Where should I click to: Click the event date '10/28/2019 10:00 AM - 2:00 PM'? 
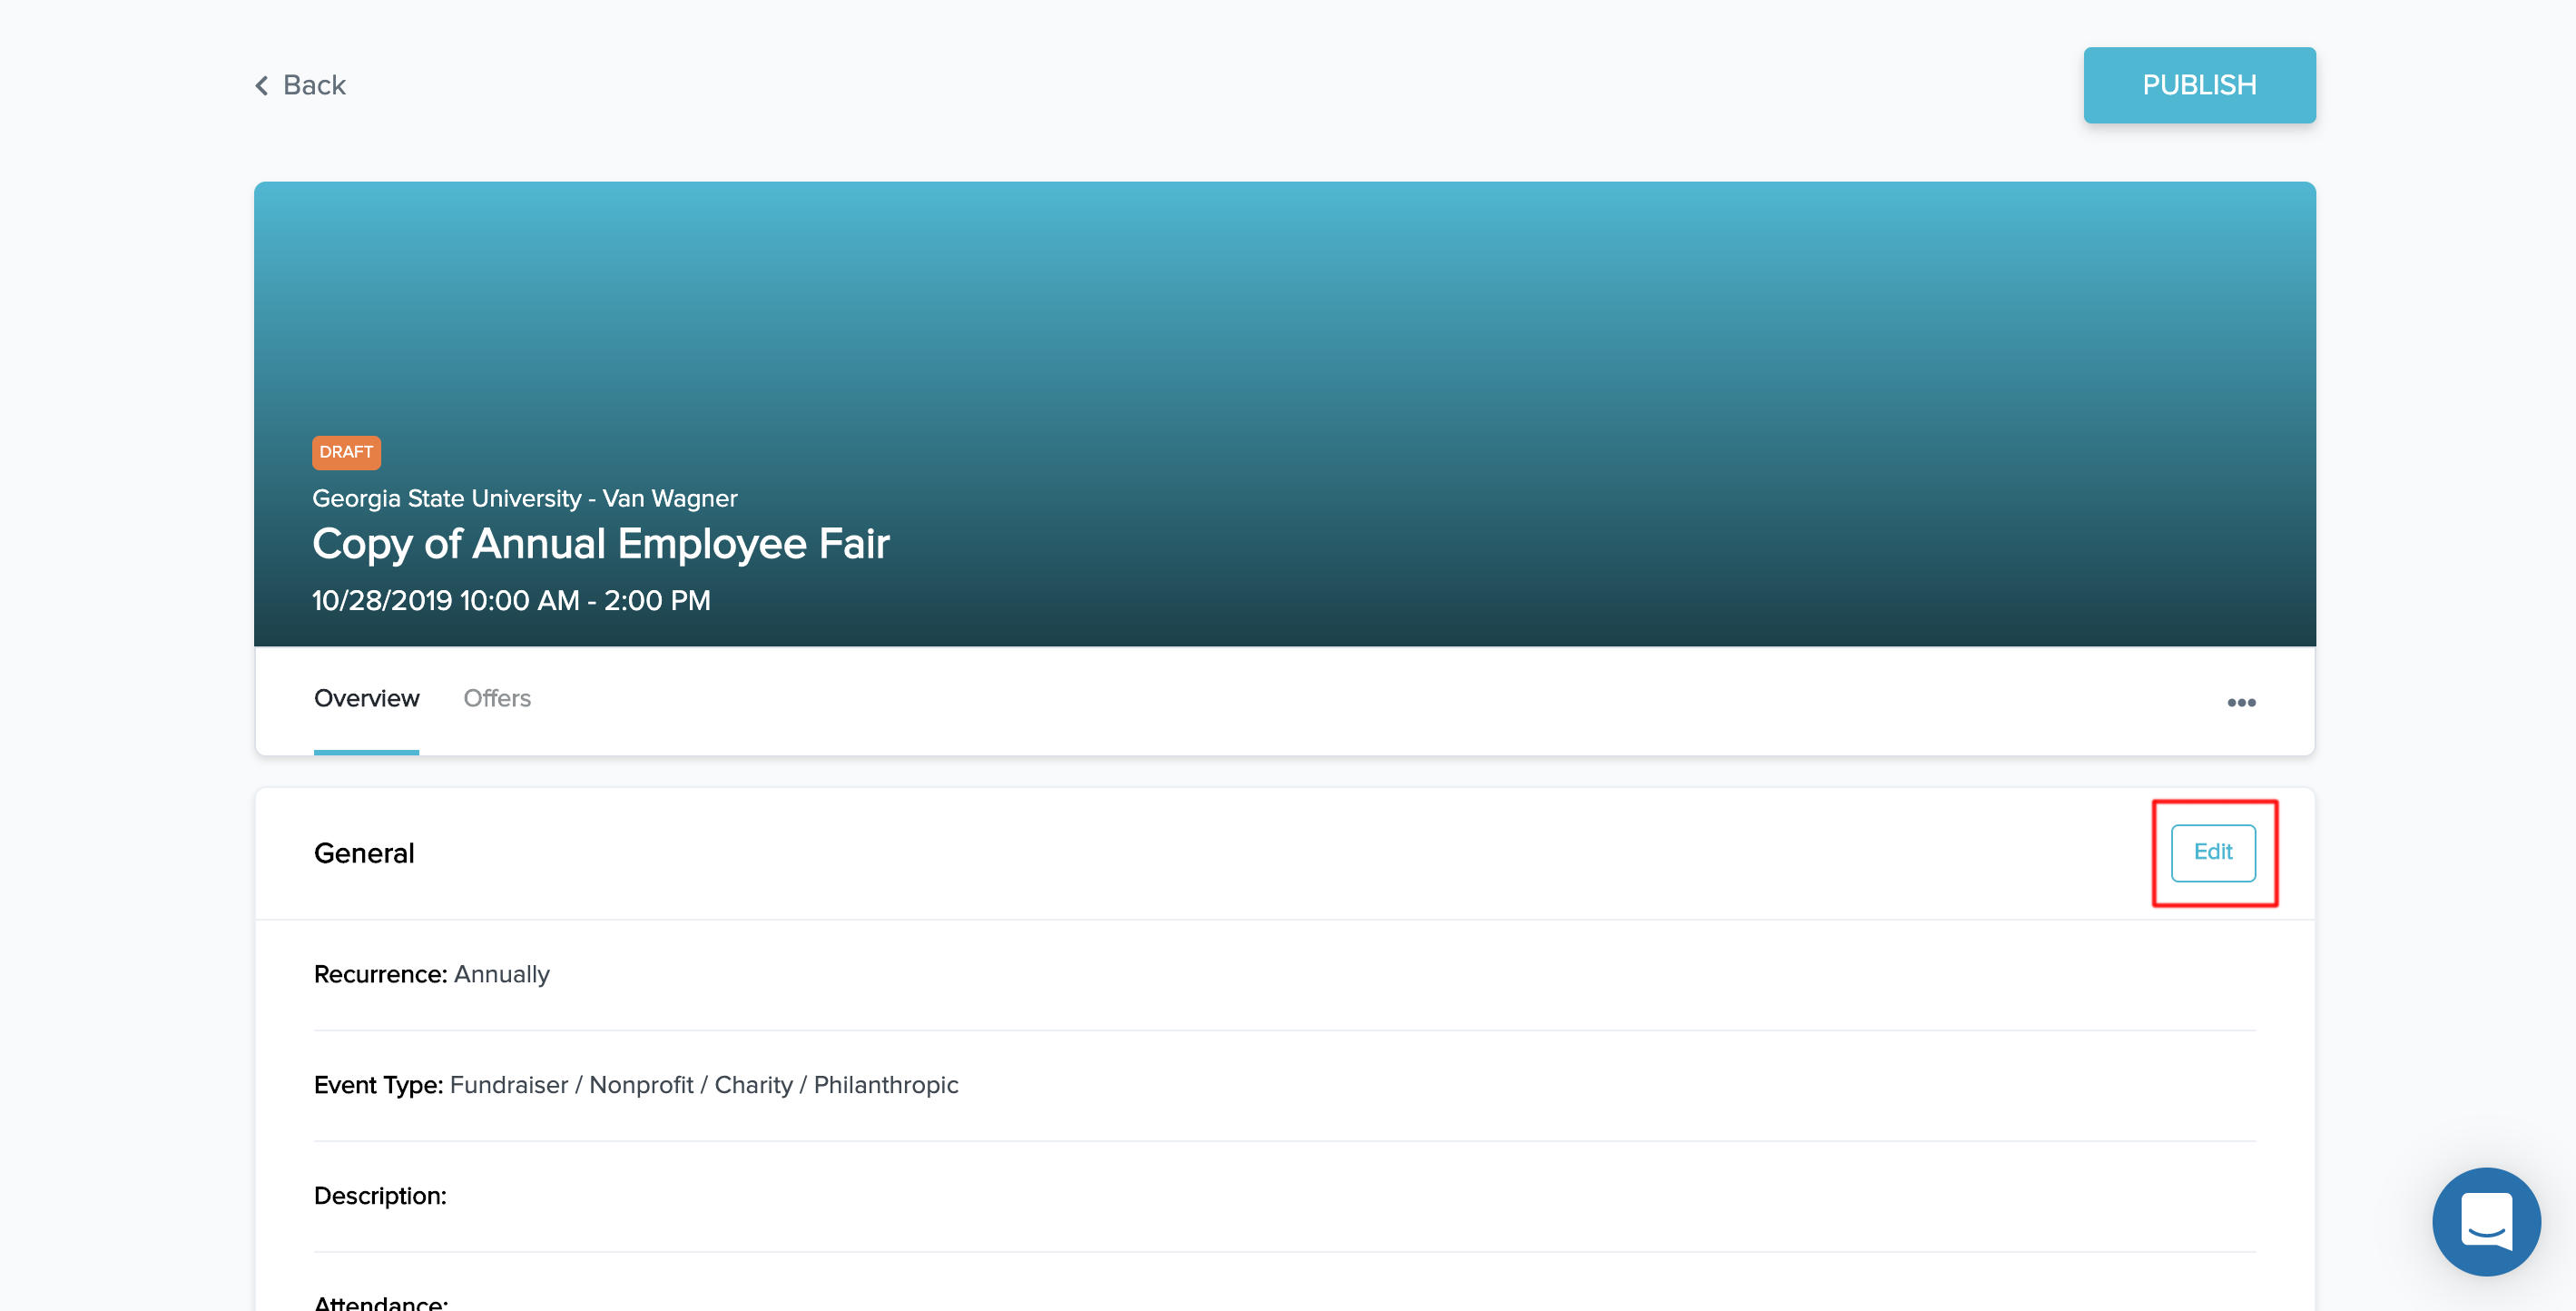[x=511, y=600]
